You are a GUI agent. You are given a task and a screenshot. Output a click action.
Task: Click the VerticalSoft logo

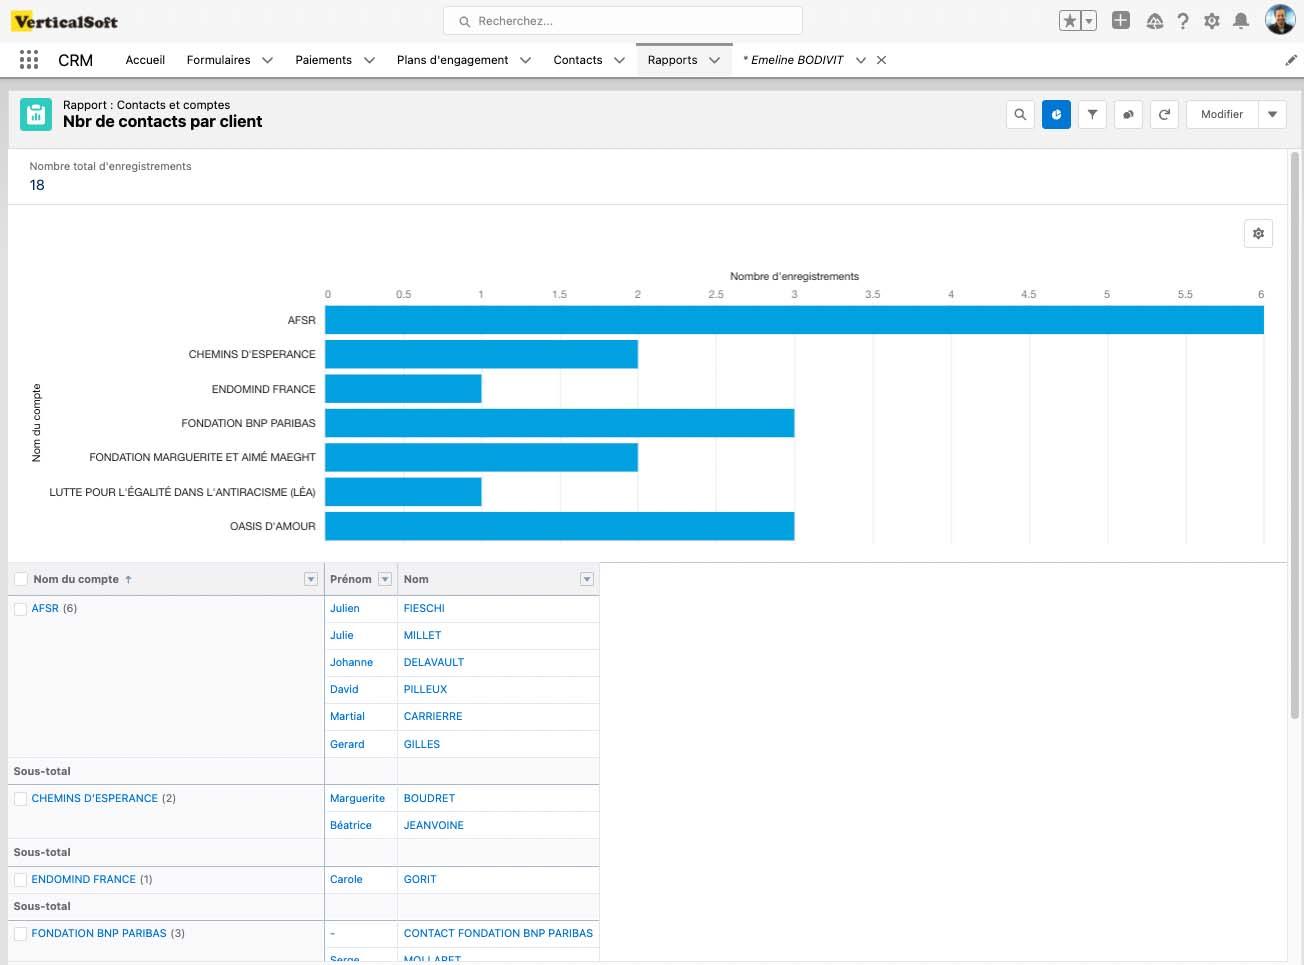coord(65,21)
